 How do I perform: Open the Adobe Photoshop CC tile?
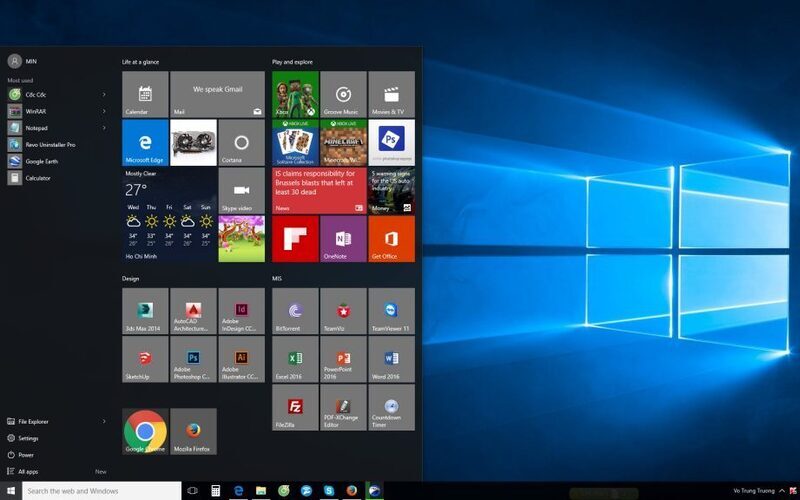[193, 359]
